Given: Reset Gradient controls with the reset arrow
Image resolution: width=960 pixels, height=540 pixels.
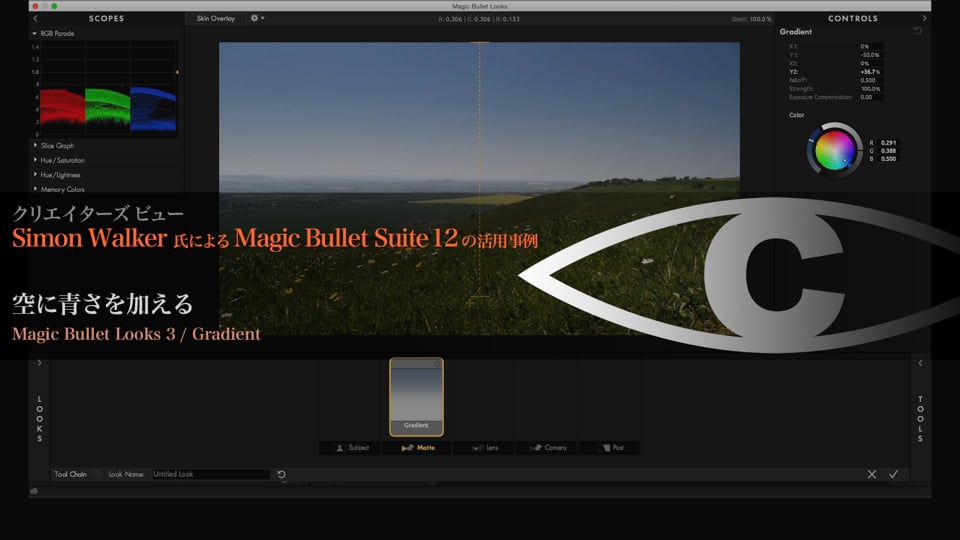Looking at the screenshot, I should click(918, 31).
